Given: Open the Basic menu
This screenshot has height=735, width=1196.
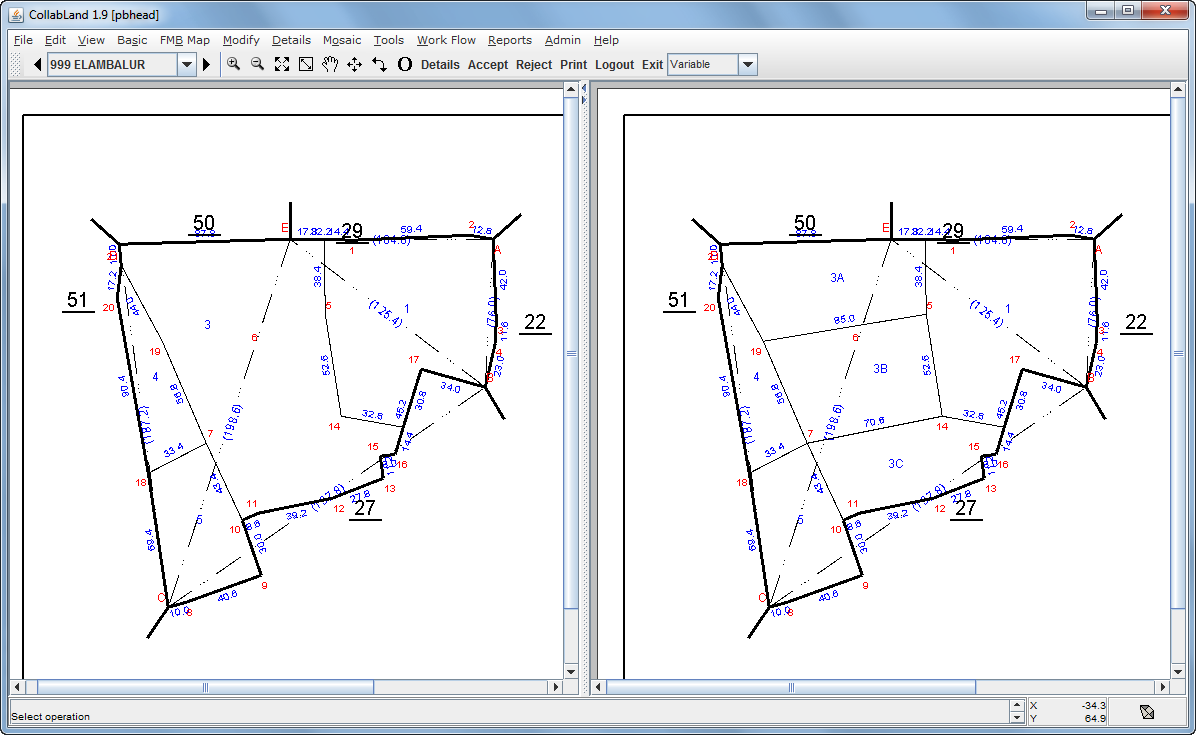Looking at the screenshot, I should [x=132, y=40].
